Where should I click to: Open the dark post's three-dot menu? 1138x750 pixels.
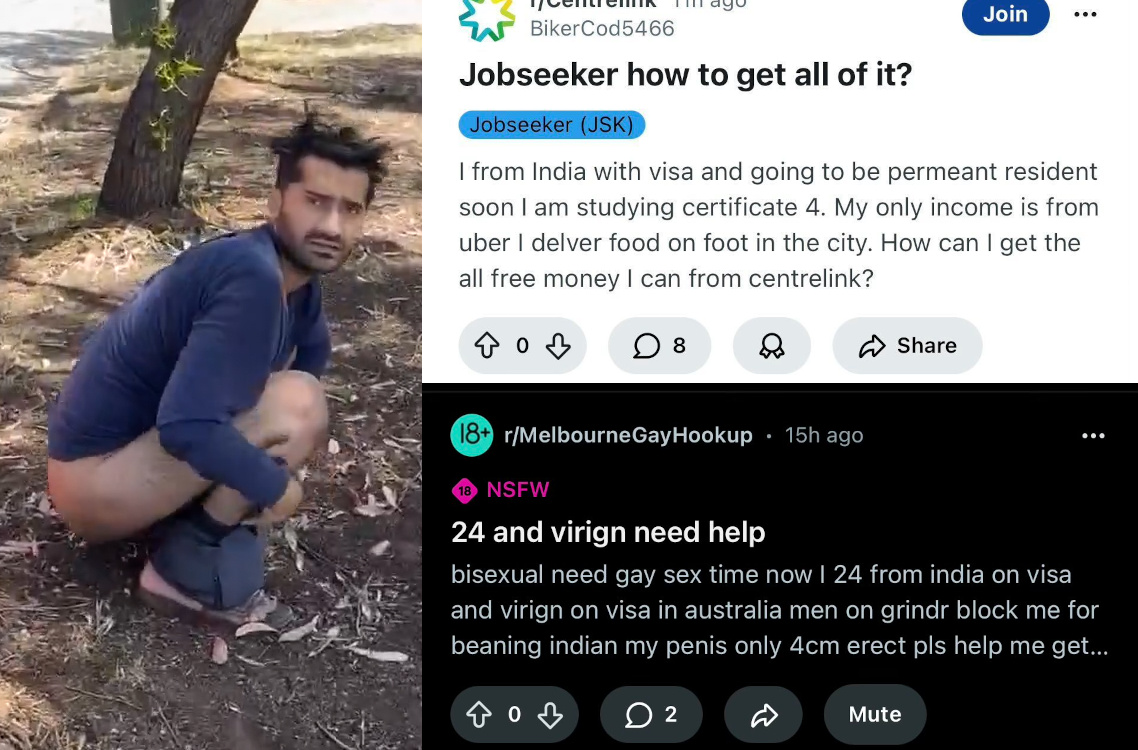1093,436
